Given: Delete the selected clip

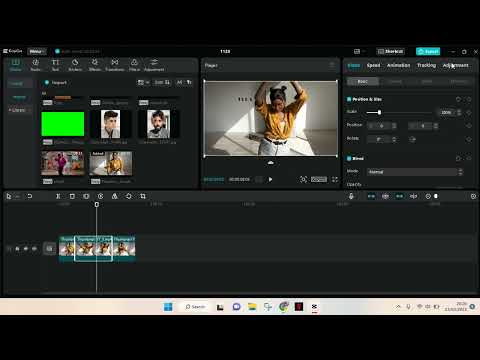Looking at the screenshot, I should (x=72, y=196).
